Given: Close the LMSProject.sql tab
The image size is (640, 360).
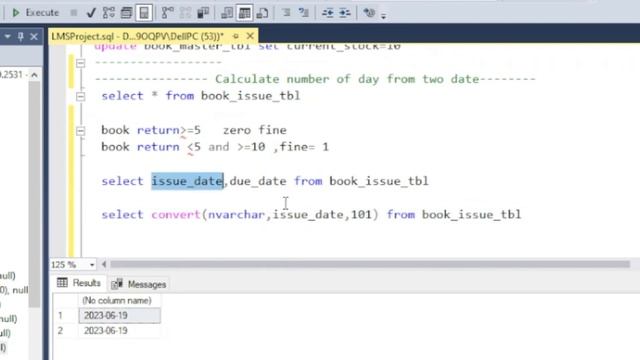Looking at the screenshot, I should coord(250,36).
